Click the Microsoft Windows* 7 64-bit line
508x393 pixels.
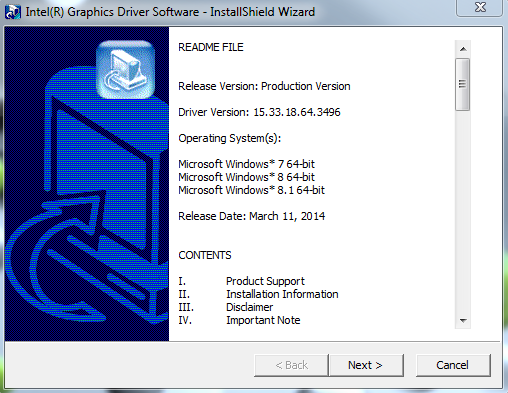click(x=246, y=164)
